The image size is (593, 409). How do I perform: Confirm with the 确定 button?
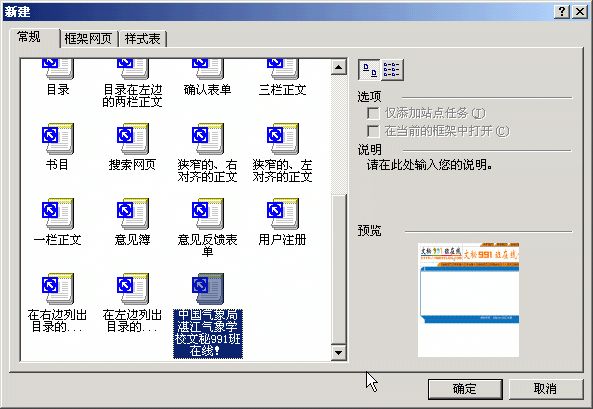coord(465,389)
